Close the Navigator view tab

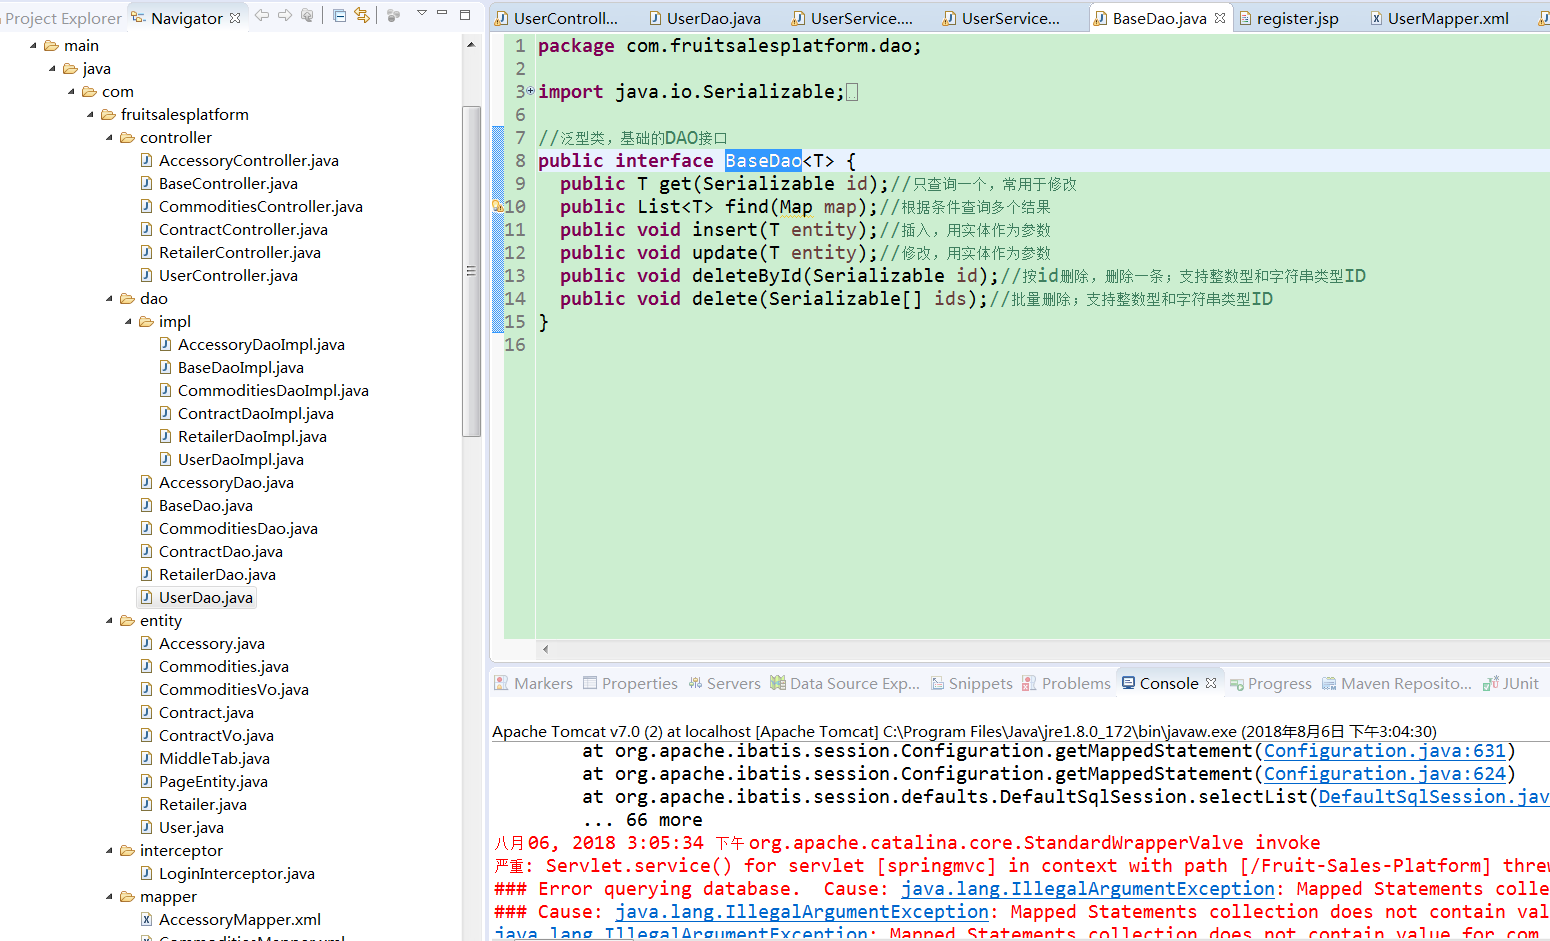(235, 18)
